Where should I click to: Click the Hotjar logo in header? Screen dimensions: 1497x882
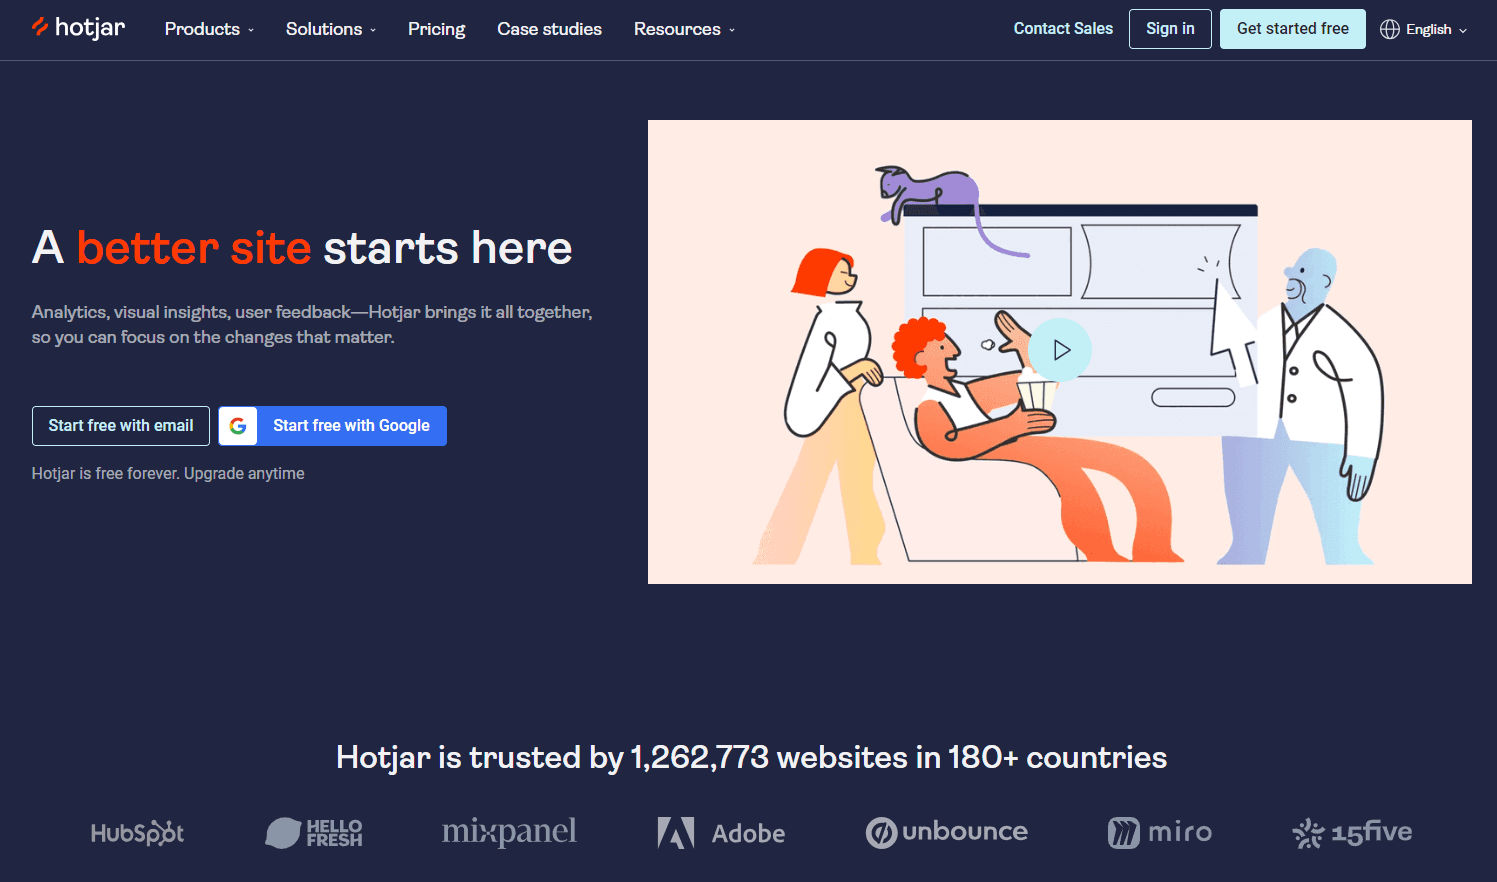(78, 28)
